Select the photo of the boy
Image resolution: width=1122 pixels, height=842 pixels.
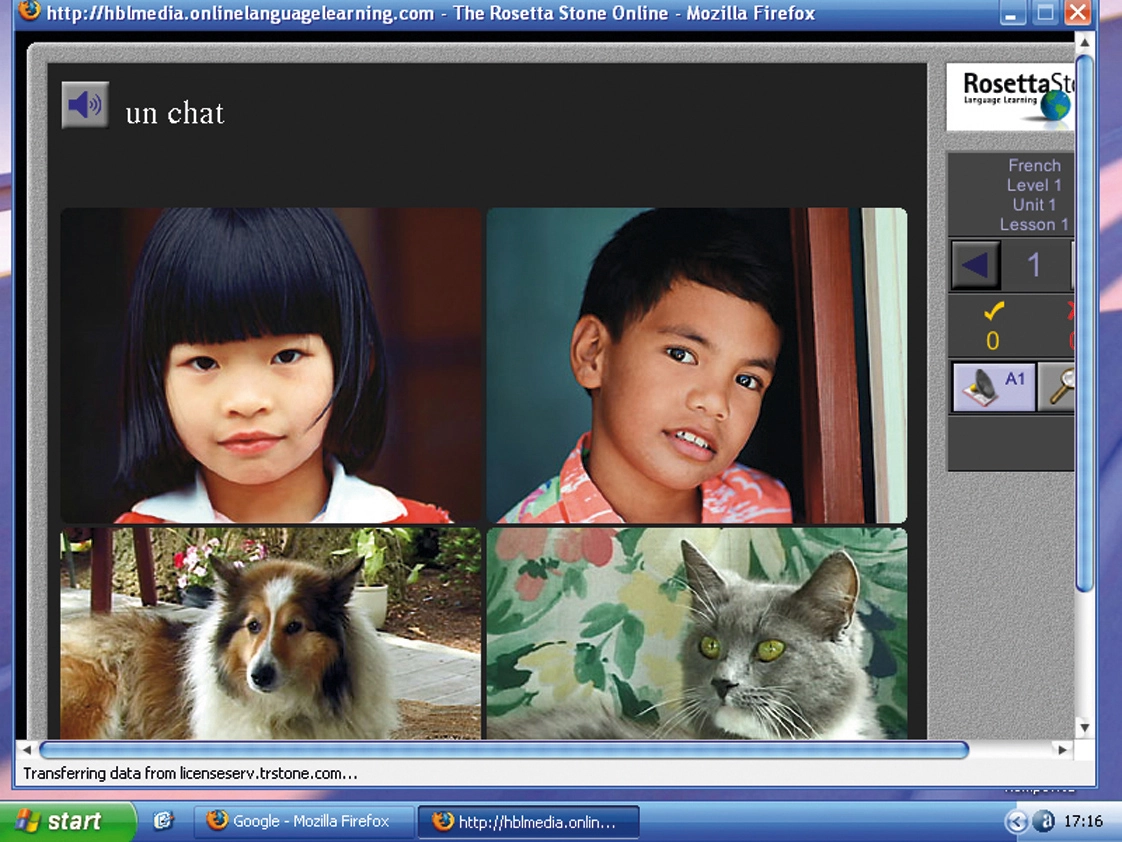pos(696,366)
